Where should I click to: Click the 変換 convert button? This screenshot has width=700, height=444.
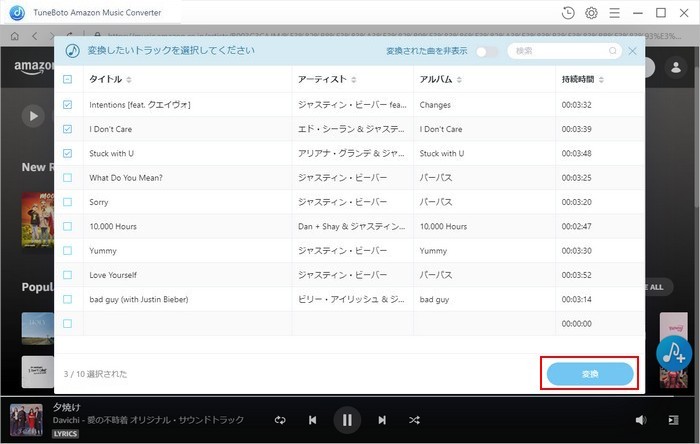click(x=590, y=374)
